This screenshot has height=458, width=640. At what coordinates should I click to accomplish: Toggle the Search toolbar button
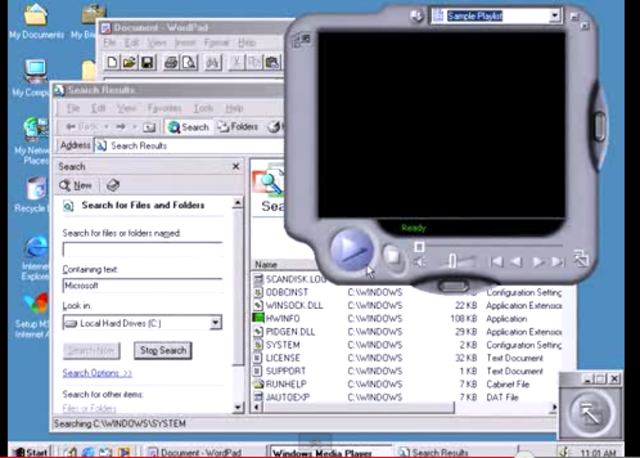pos(188,127)
